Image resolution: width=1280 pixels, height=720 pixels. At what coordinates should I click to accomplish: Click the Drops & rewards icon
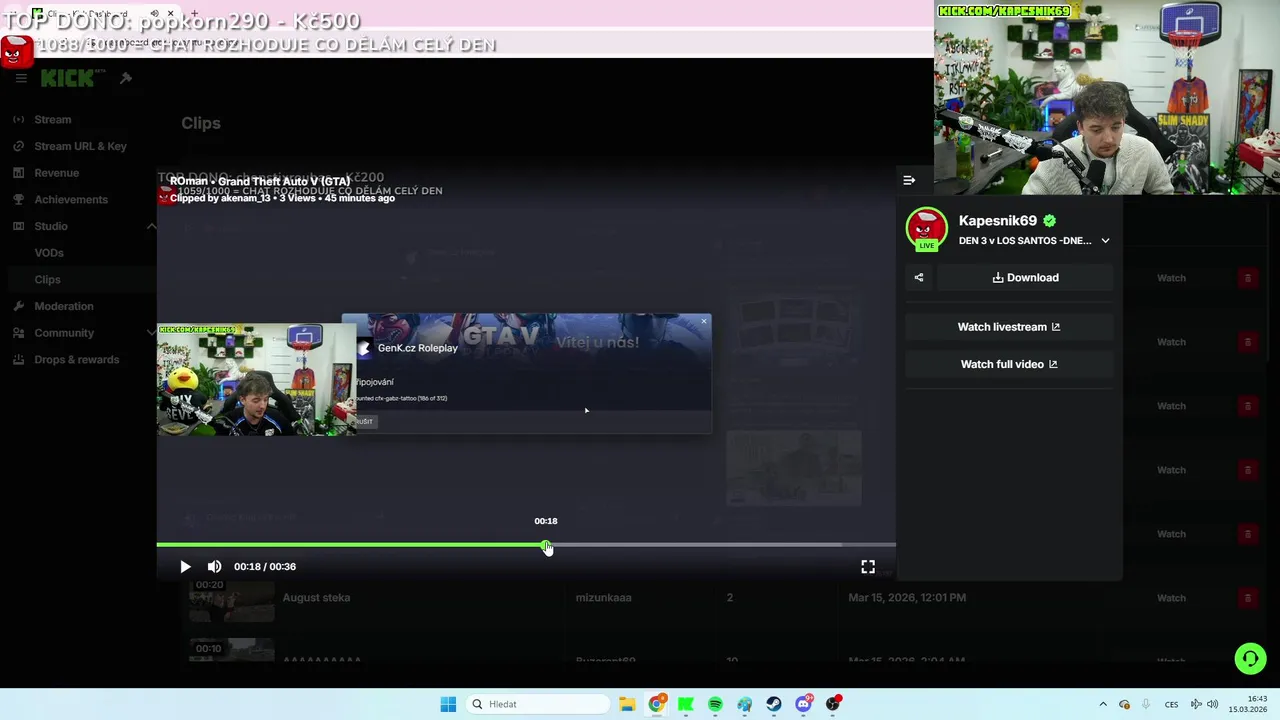[x=19, y=360]
